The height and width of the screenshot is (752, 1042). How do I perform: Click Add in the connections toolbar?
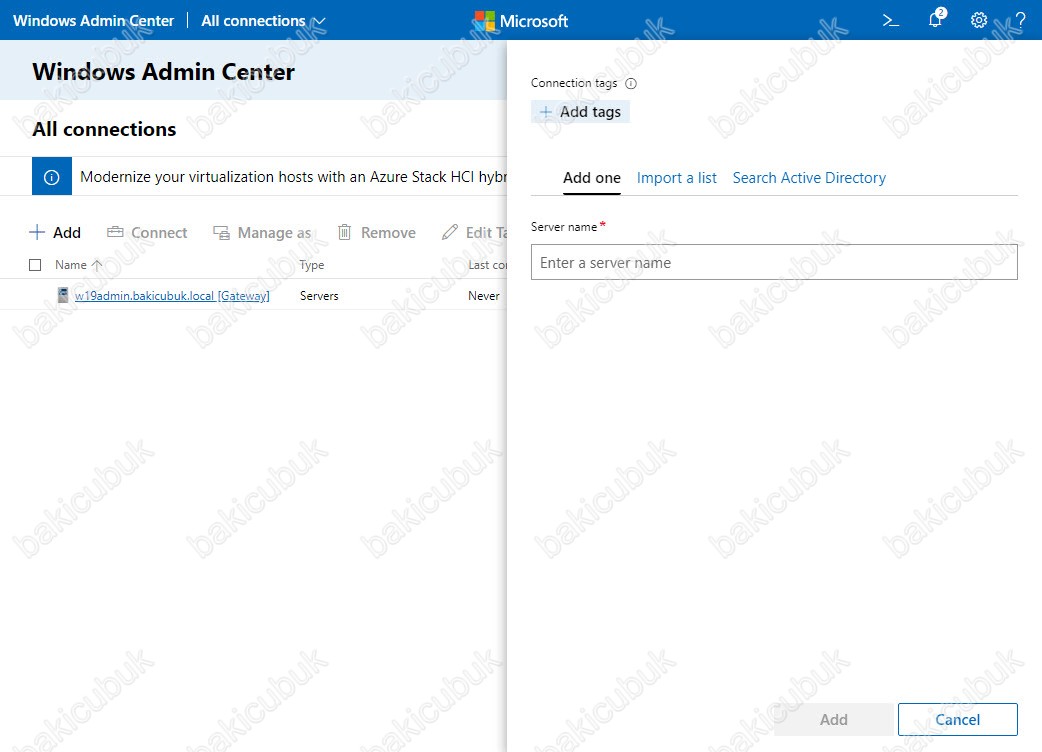pyautogui.click(x=55, y=233)
